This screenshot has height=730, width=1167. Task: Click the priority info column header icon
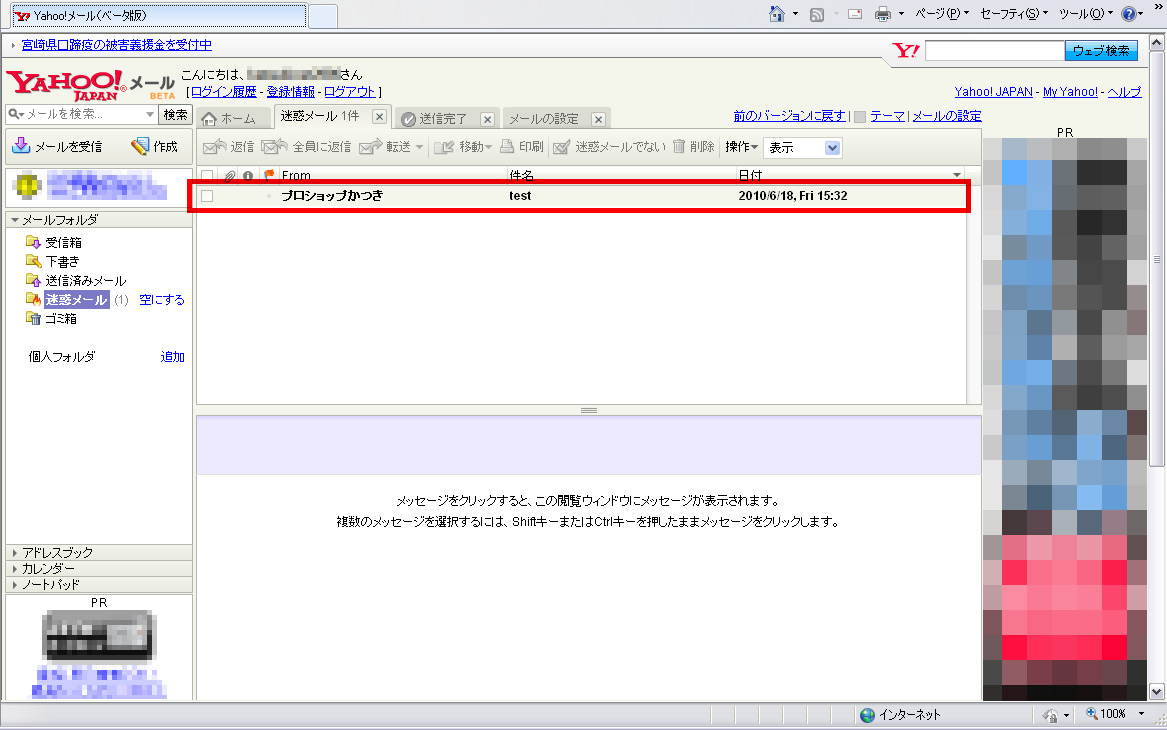tap(248, 176)
